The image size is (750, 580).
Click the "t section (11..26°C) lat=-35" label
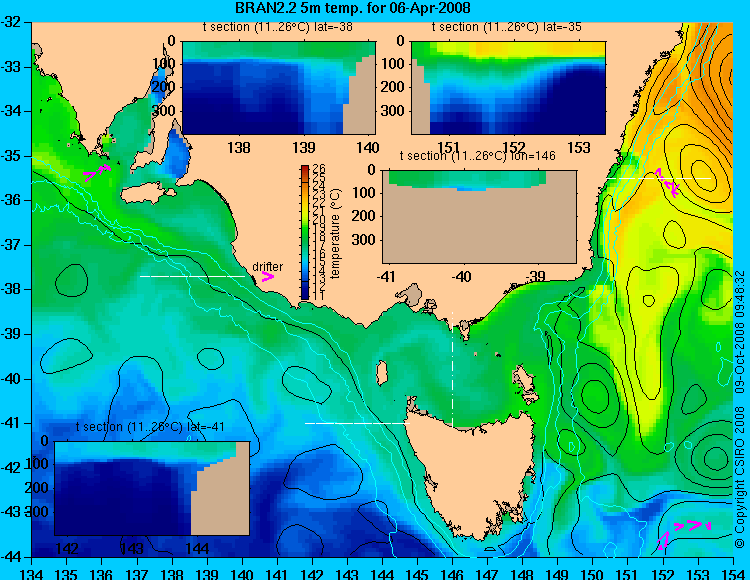pyautogui.click(x=507, y=27)
